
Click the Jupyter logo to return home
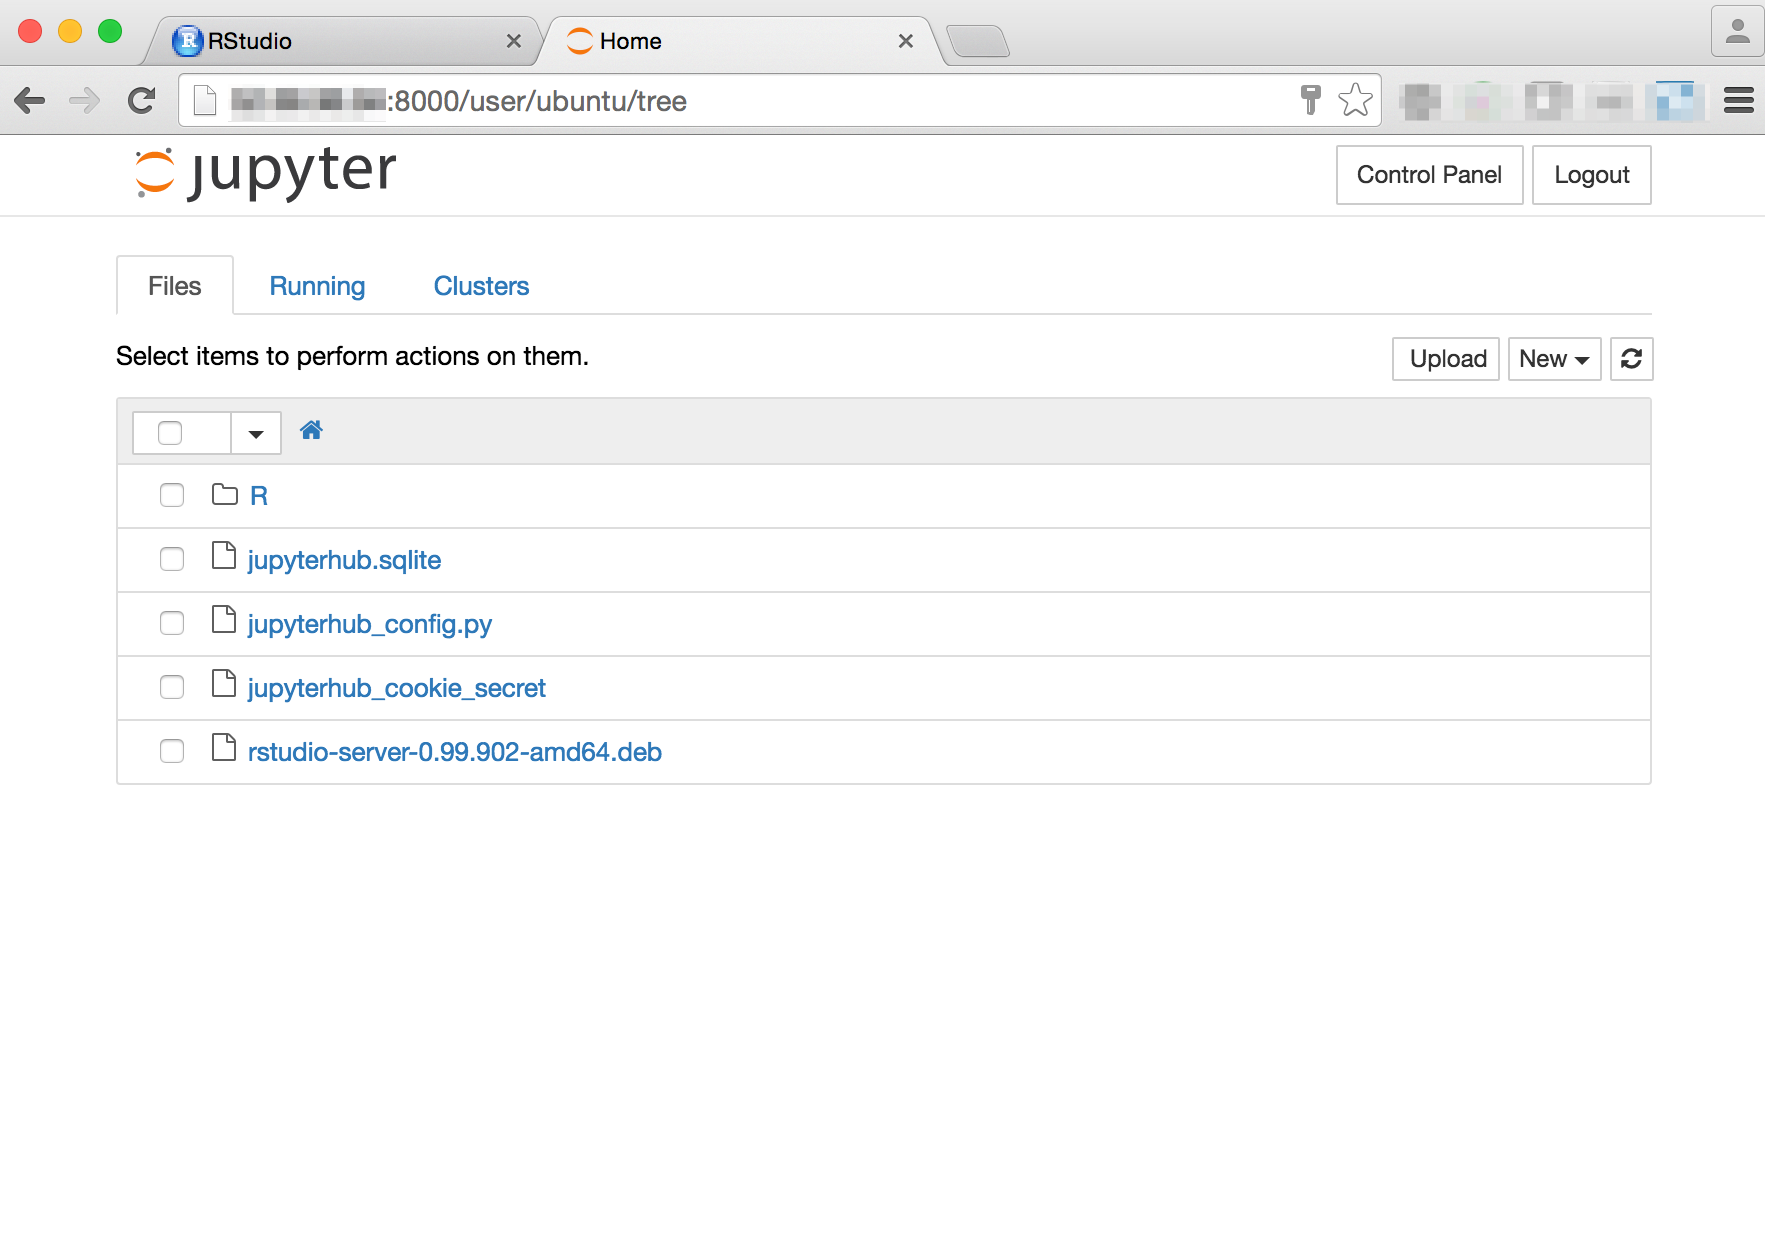click(263, 172)
